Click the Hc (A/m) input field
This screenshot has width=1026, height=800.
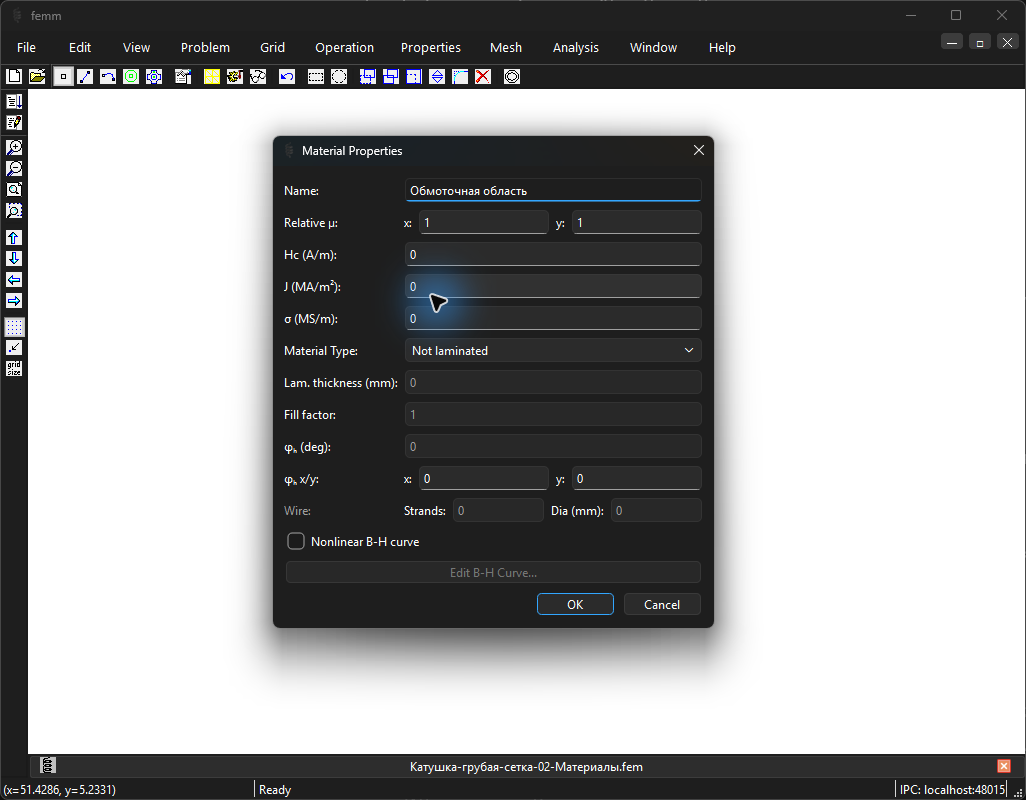point(553,254)
